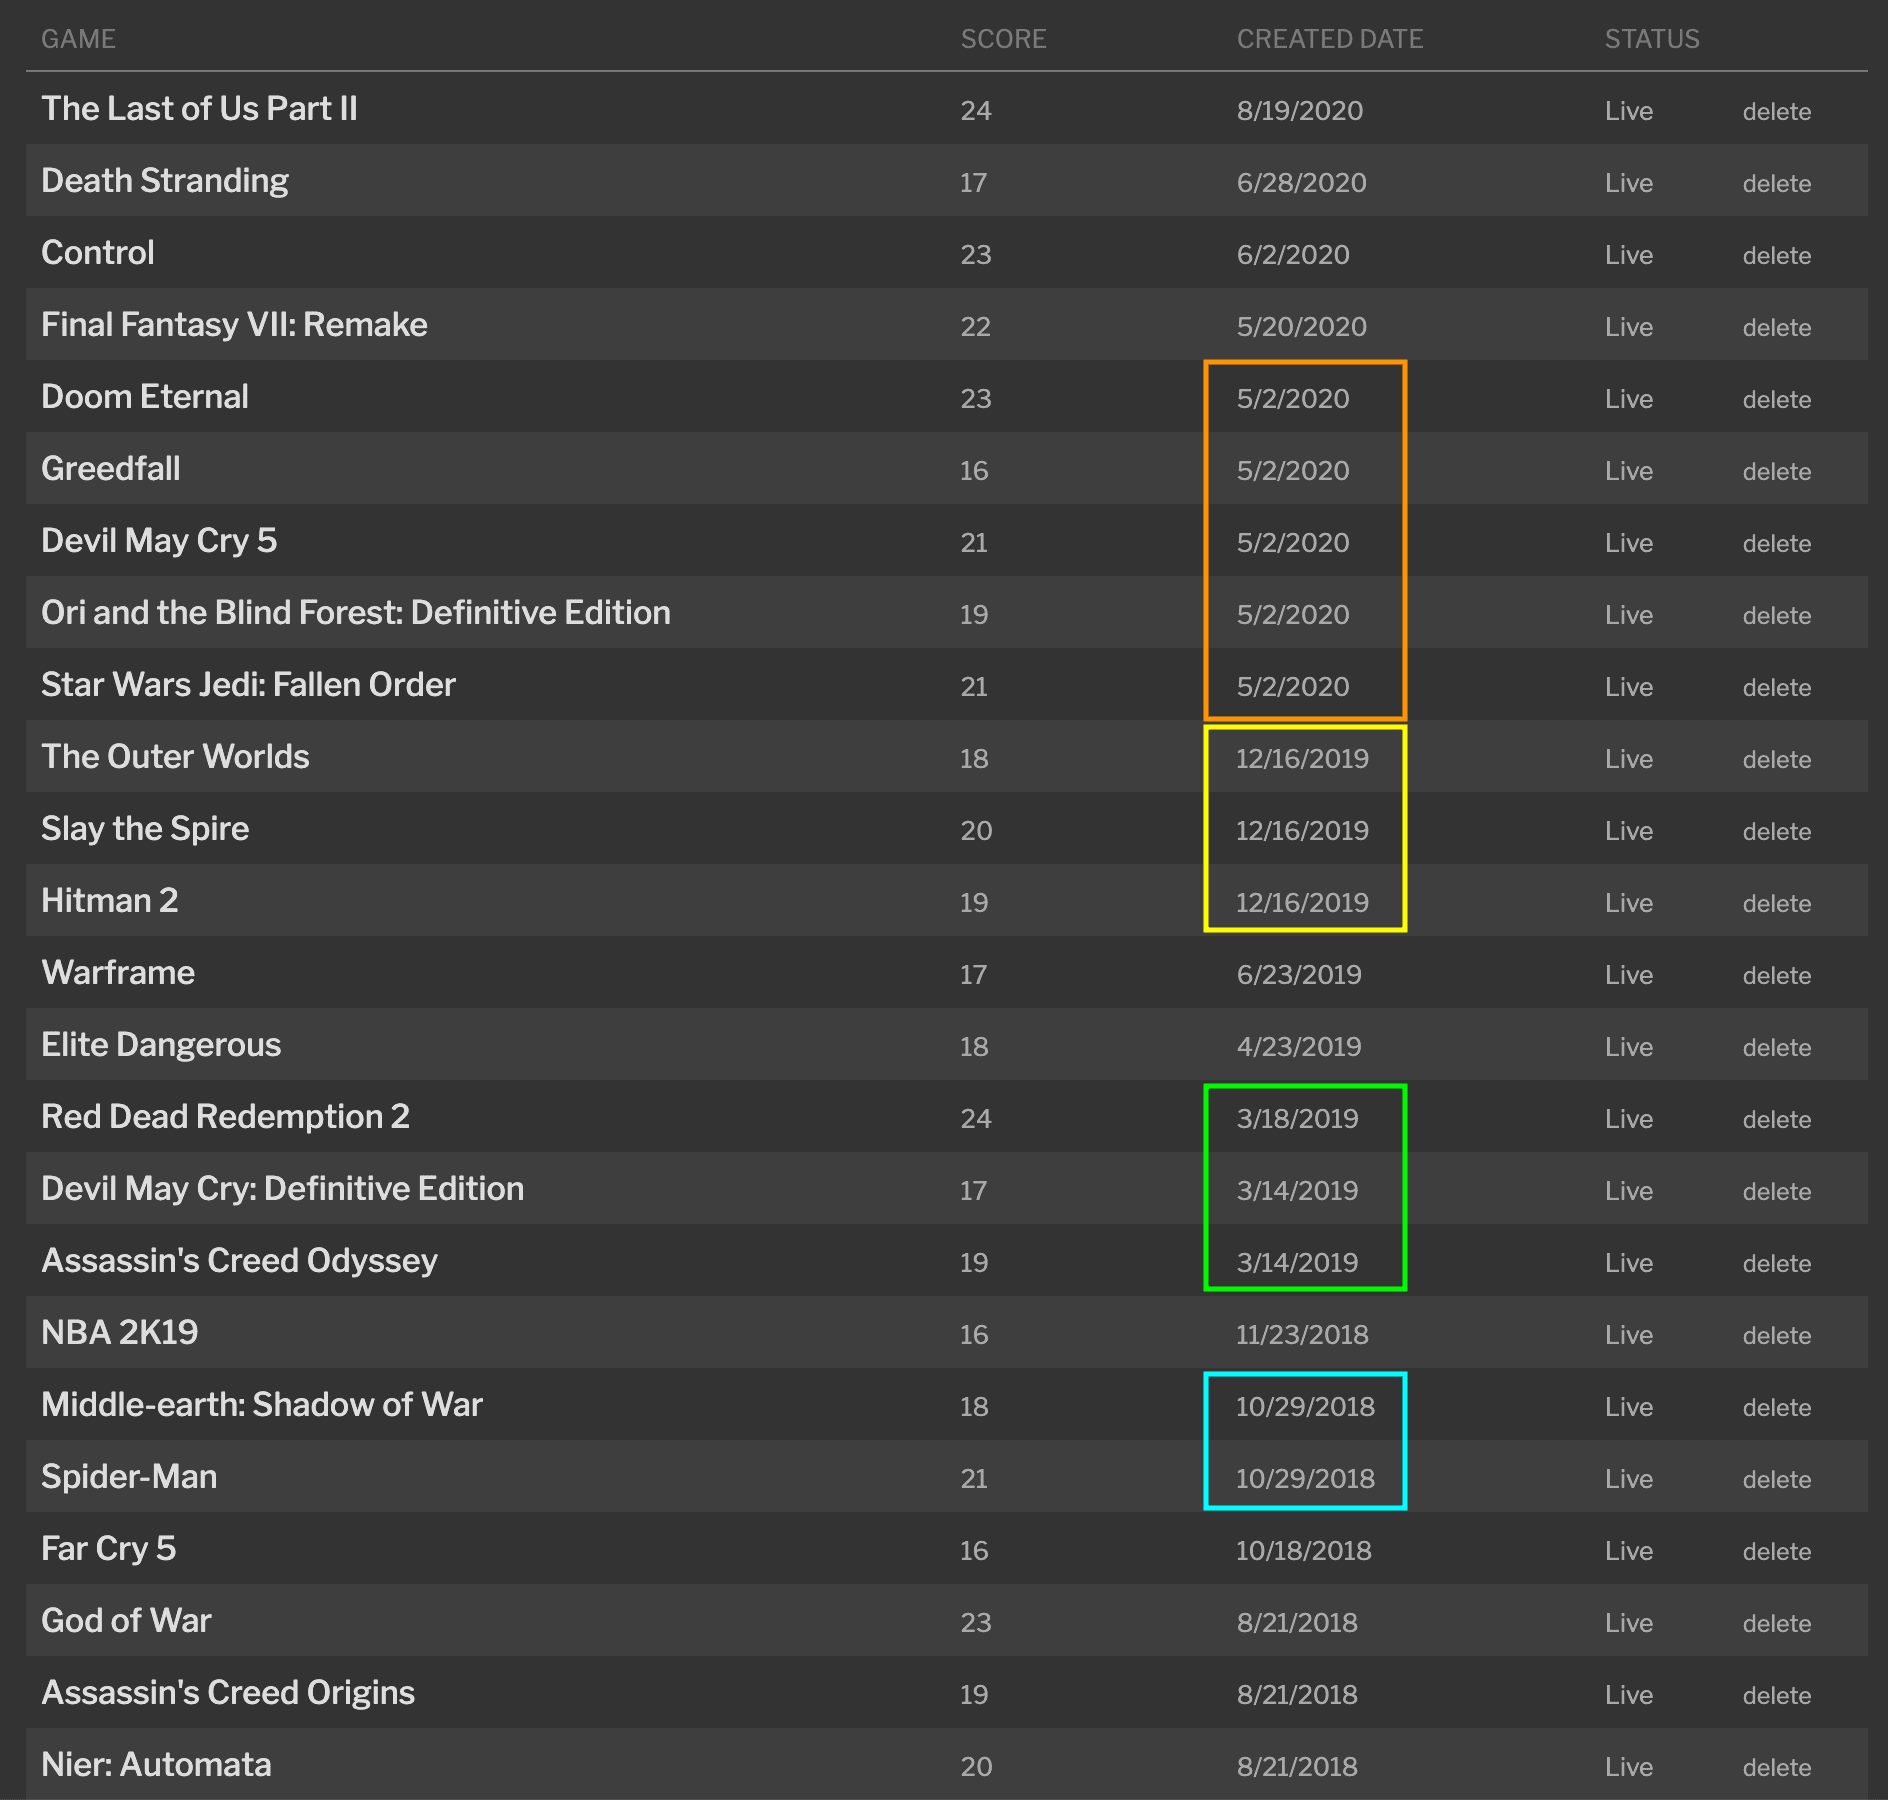Click Live status of God of War
The height and width of the screenshot is (1800, 1888).
(x=1629, y=1623)
